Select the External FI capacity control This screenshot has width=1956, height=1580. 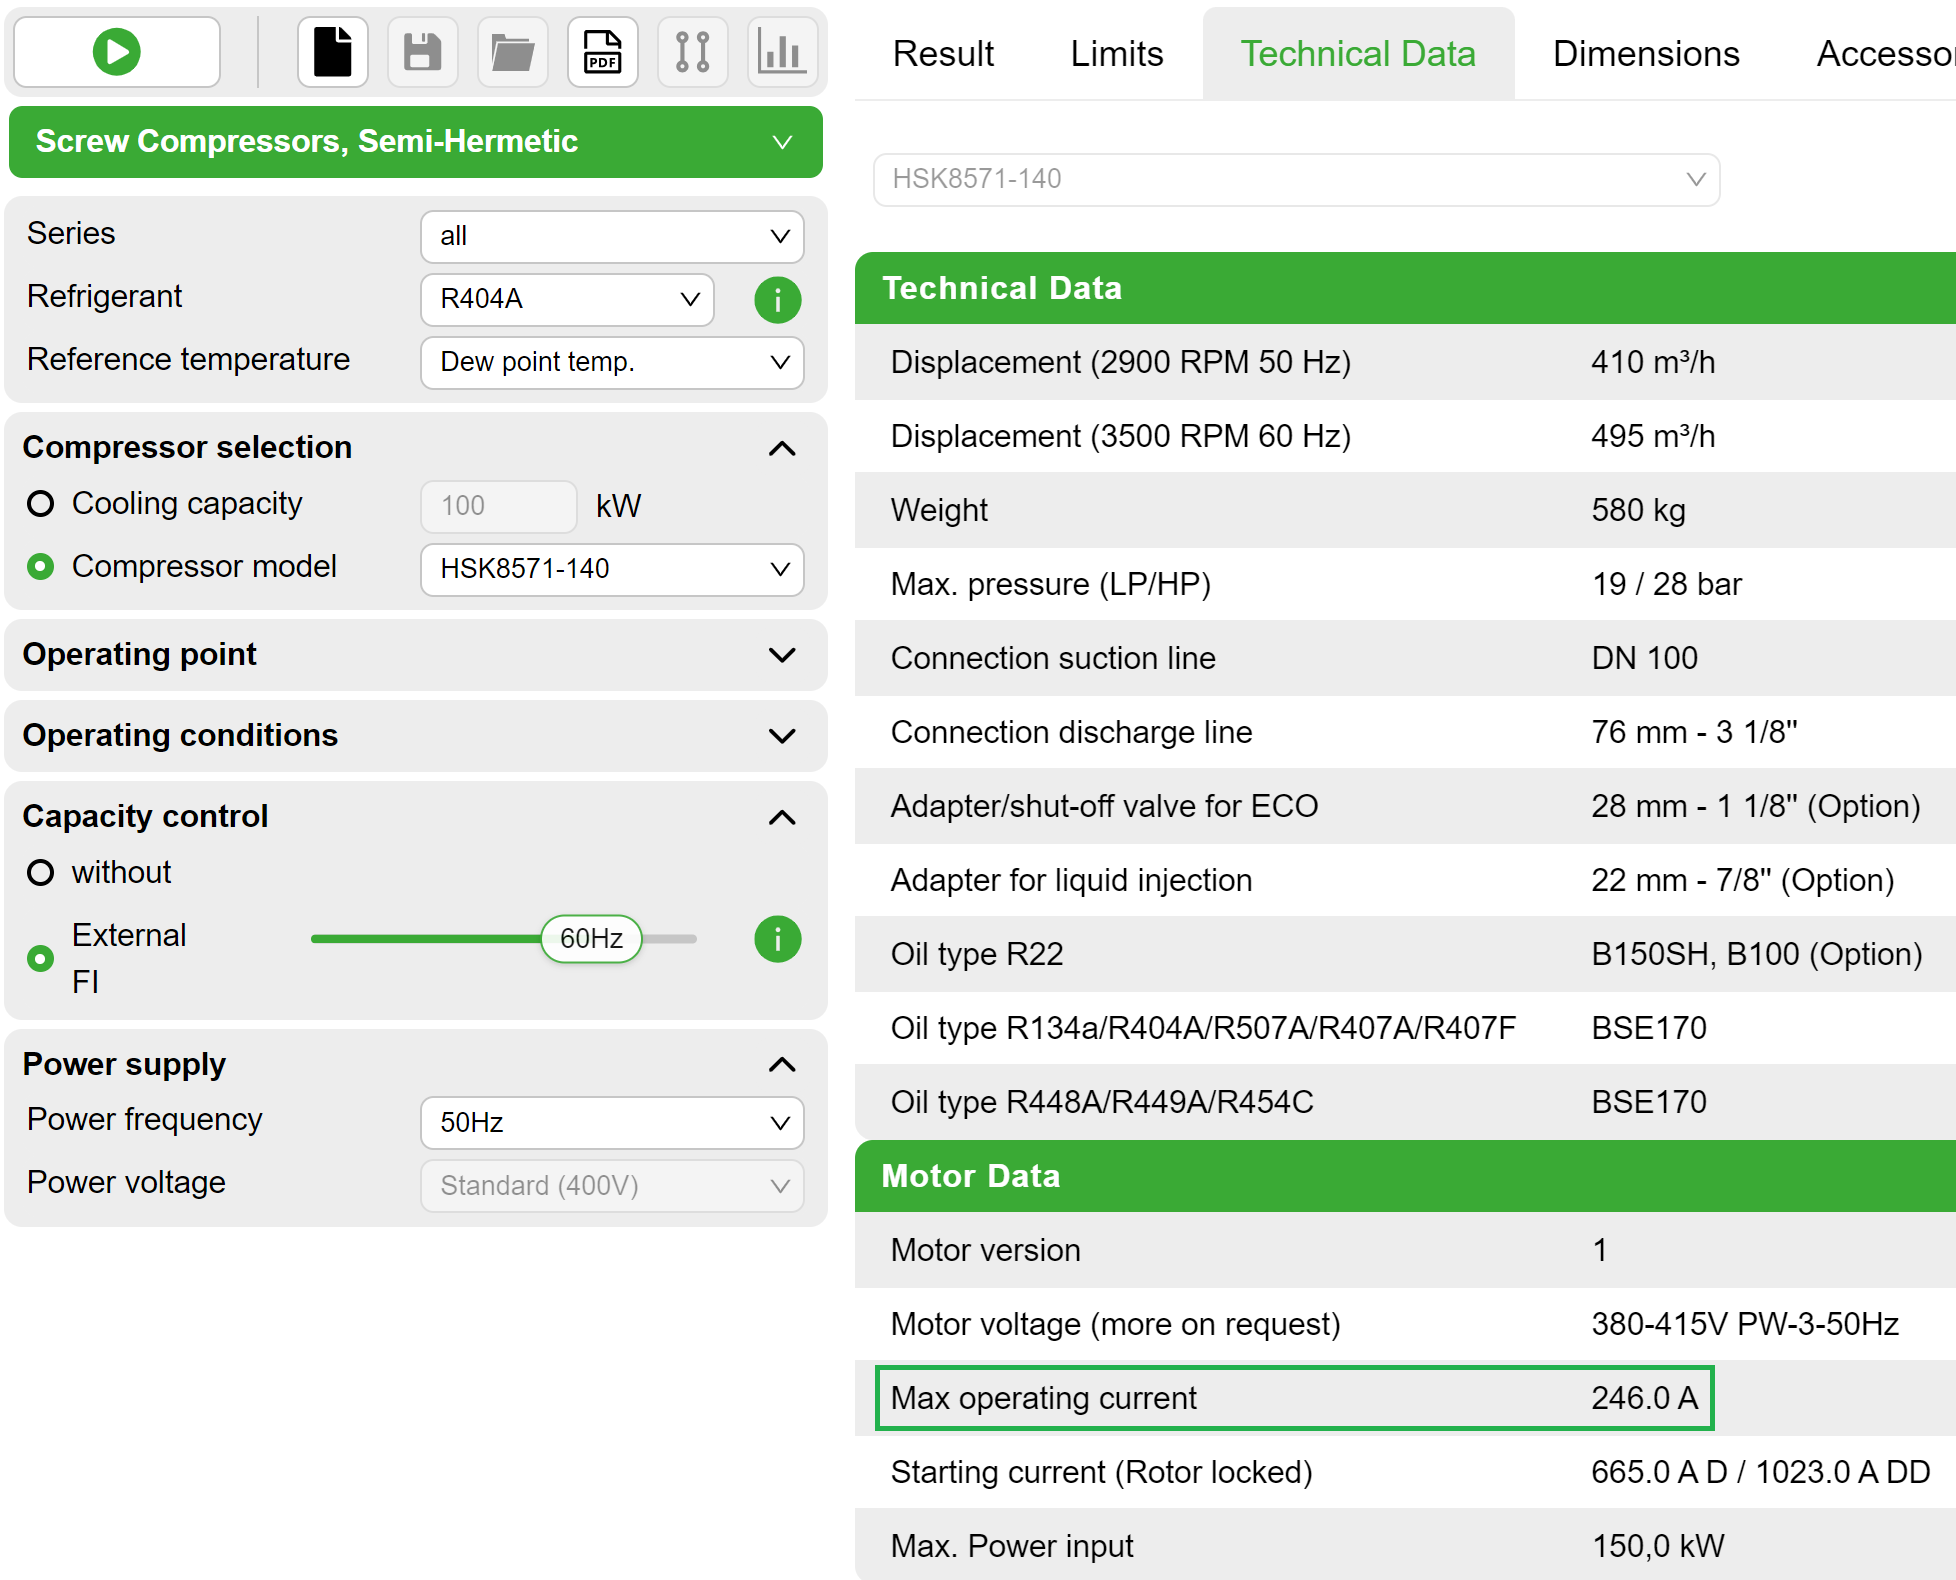point(41,958)
